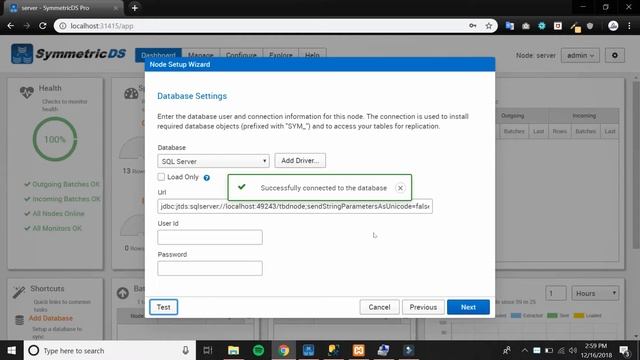Focus the JDBC Url field

(295, 206)
